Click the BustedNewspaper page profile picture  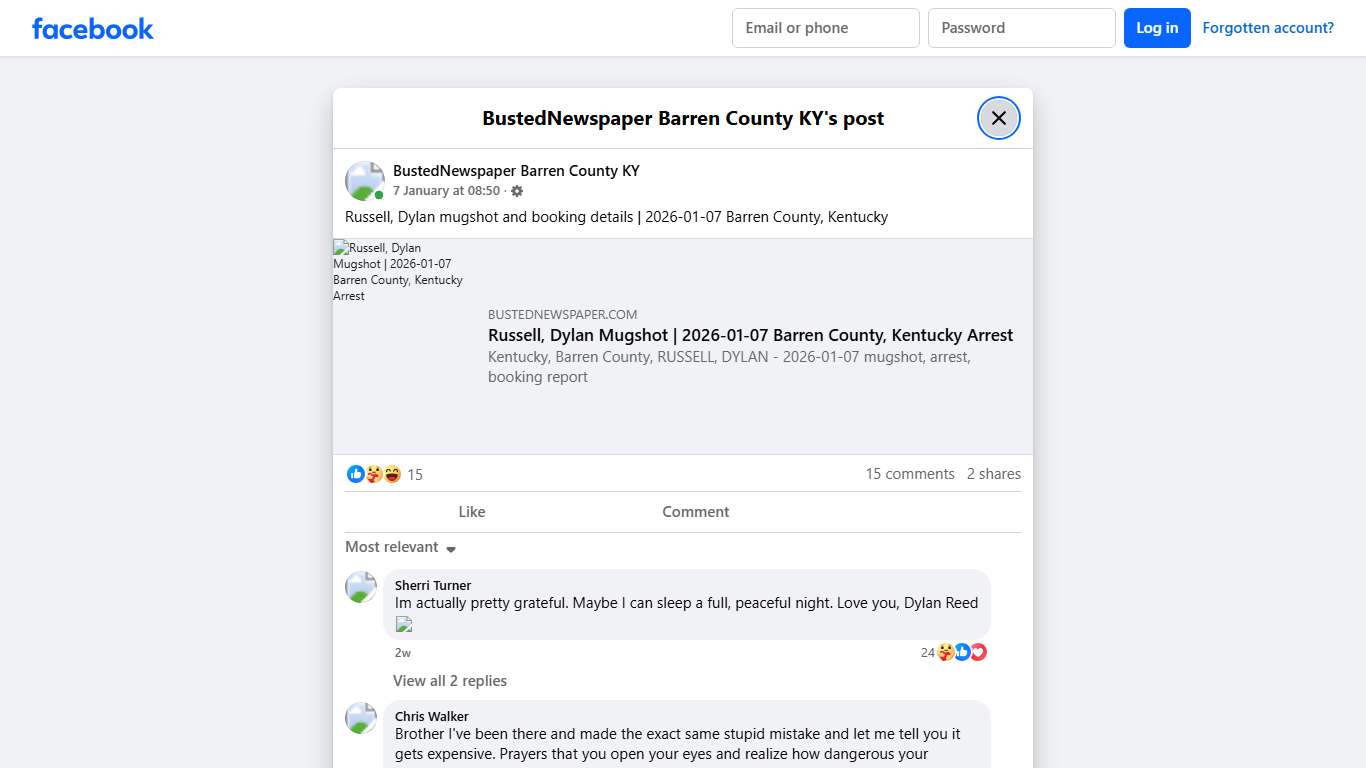(365, 181)
